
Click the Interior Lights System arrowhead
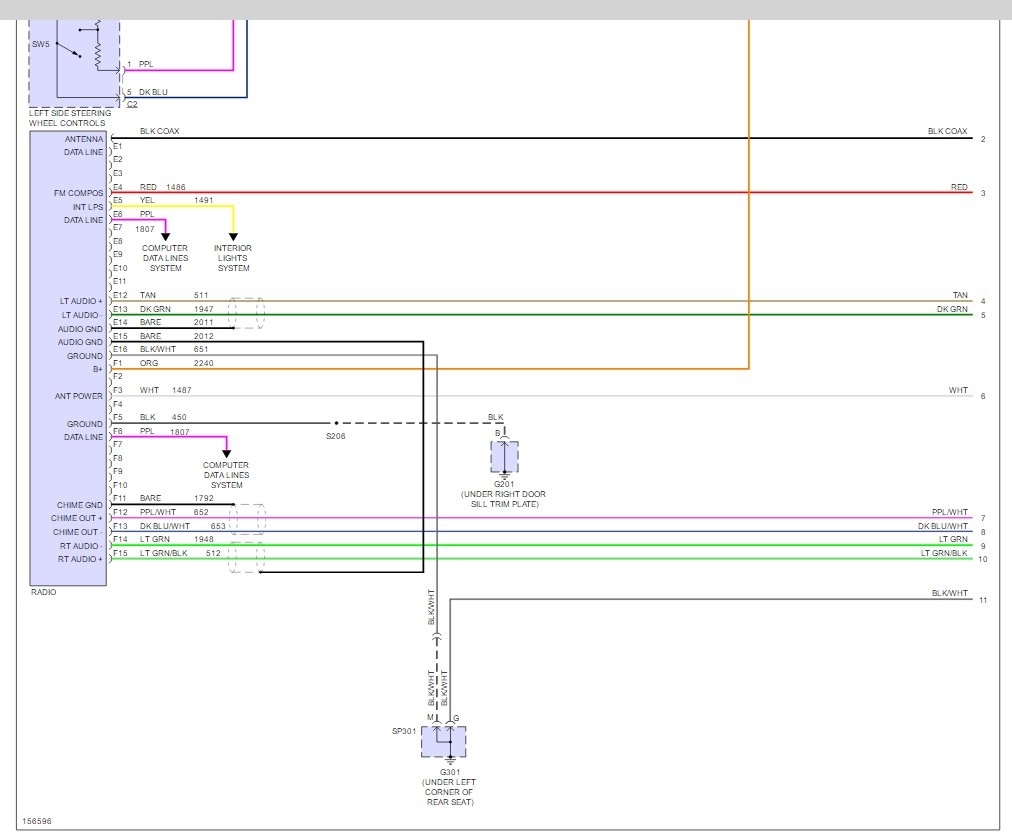(x=233, y=237)
